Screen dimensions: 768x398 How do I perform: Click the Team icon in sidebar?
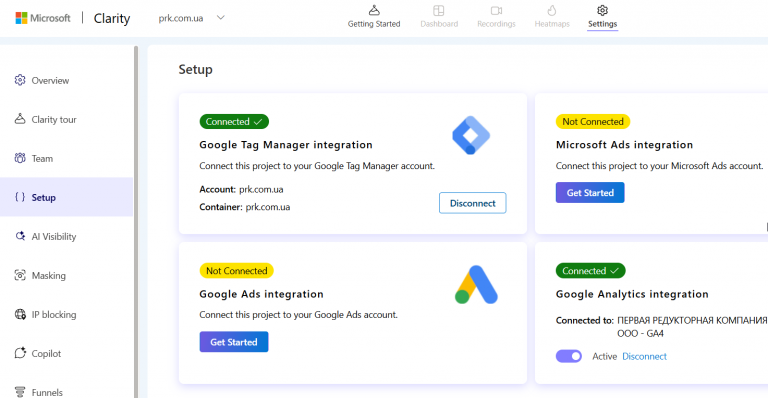[20, 158]
